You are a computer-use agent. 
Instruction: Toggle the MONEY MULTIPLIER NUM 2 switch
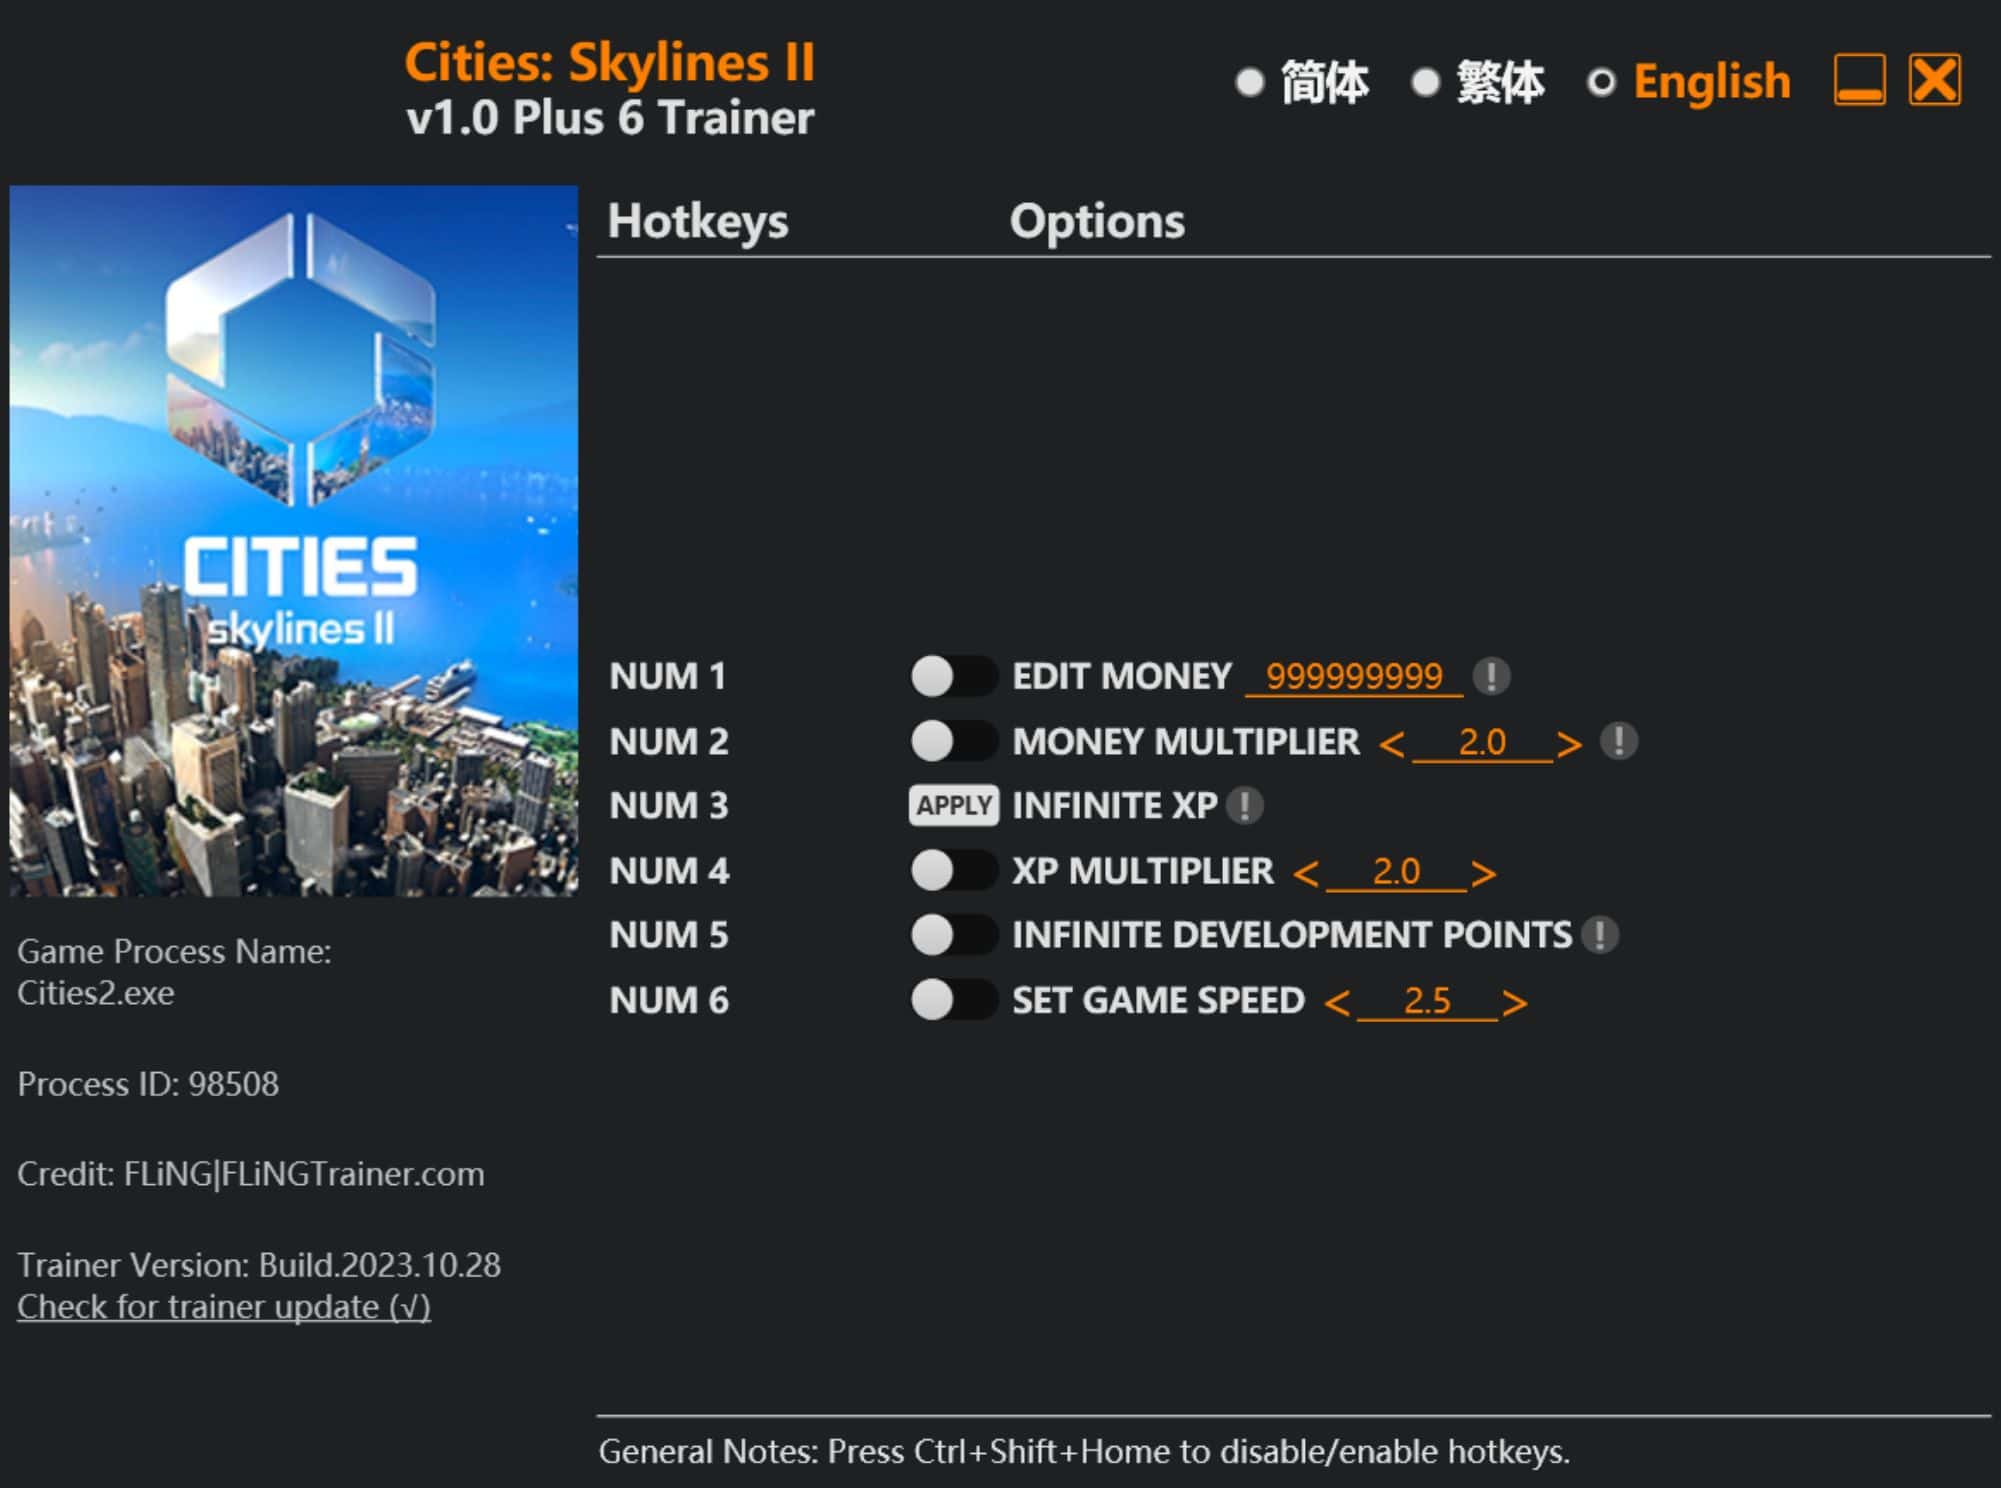(x=938, y=739)
